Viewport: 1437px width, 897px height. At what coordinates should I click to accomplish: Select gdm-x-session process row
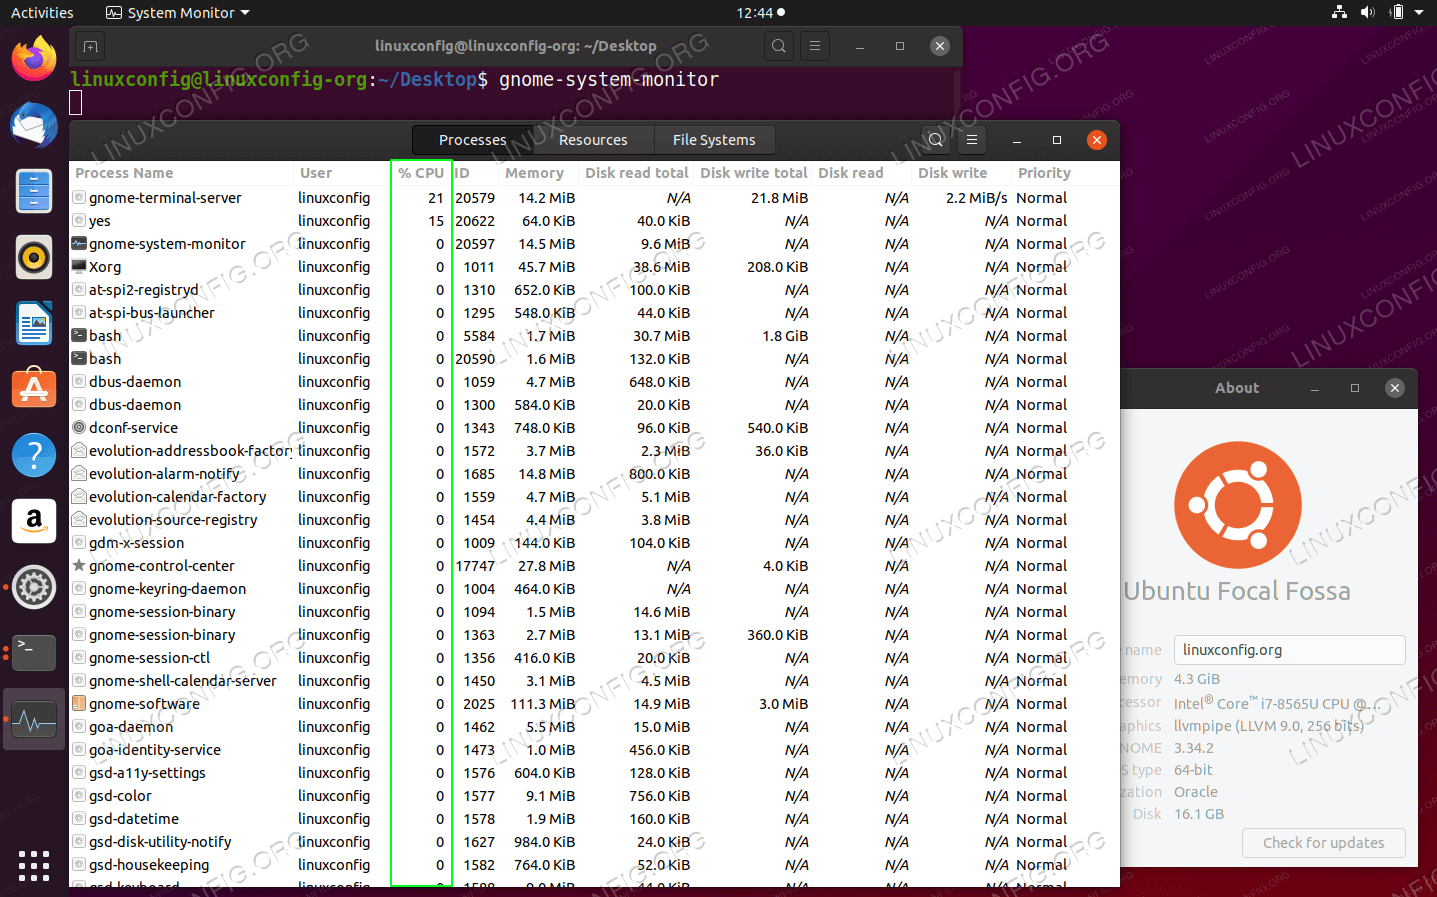pos(594,543)
